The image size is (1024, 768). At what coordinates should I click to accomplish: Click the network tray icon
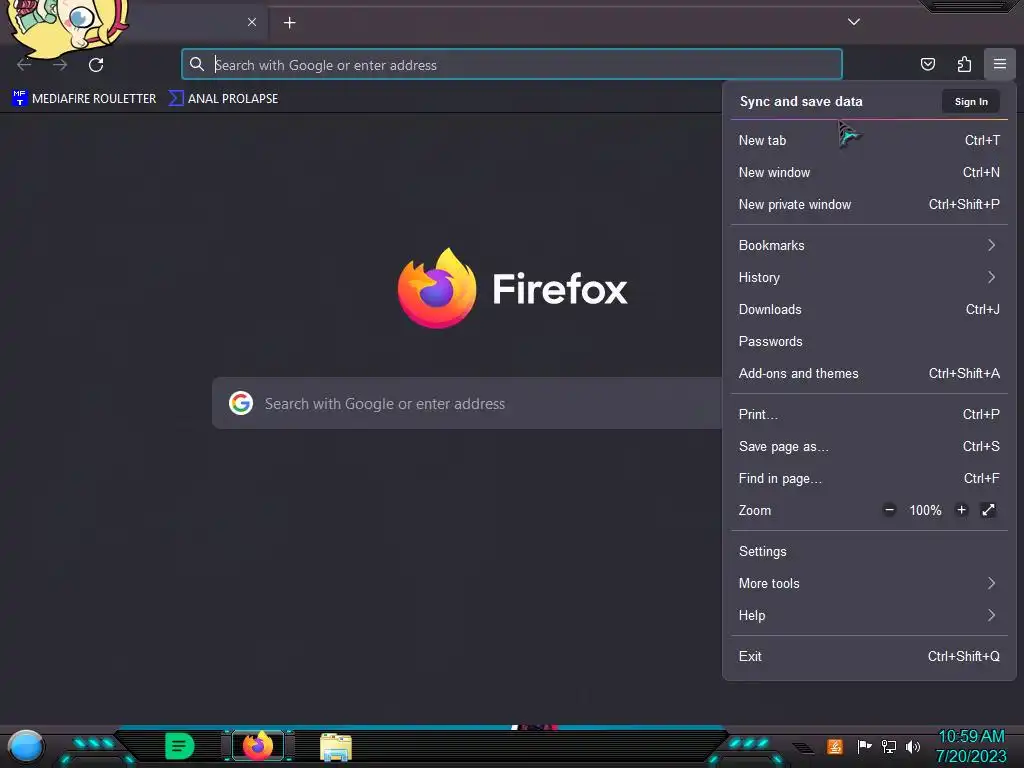pos(888,746)
